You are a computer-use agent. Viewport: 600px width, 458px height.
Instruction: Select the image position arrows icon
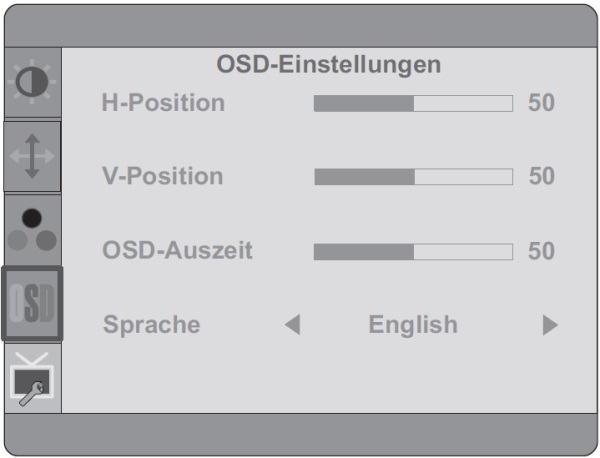point(32,156)
